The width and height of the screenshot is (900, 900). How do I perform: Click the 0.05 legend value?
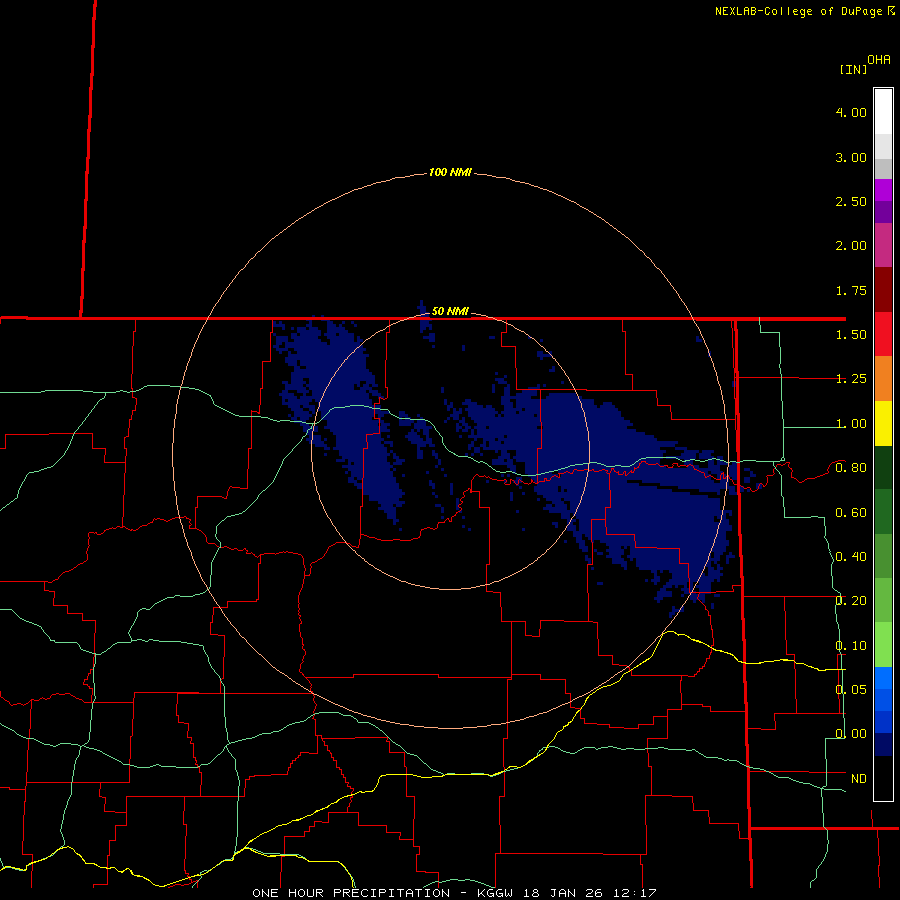851,689
